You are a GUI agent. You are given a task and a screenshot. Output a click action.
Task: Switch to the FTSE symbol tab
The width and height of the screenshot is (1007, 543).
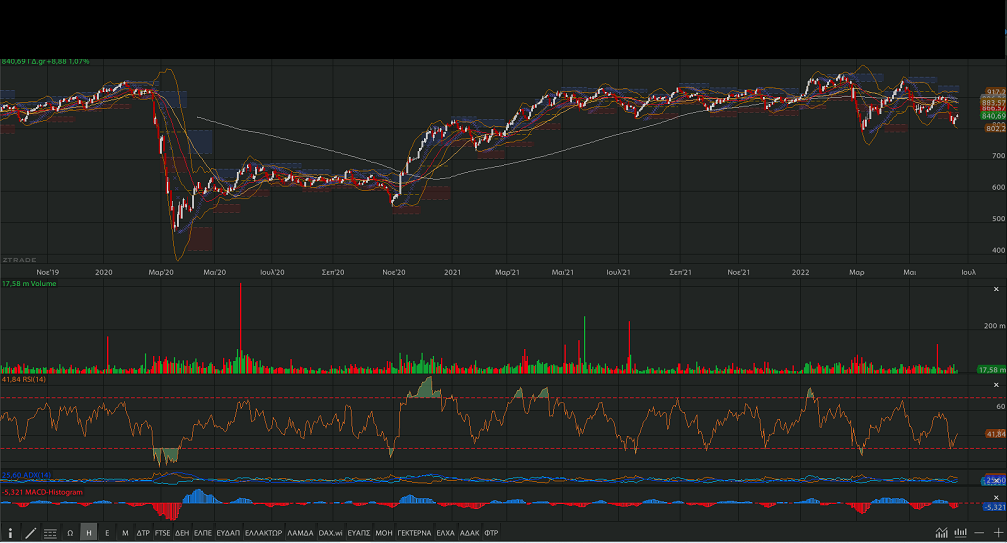click(163, 533)
